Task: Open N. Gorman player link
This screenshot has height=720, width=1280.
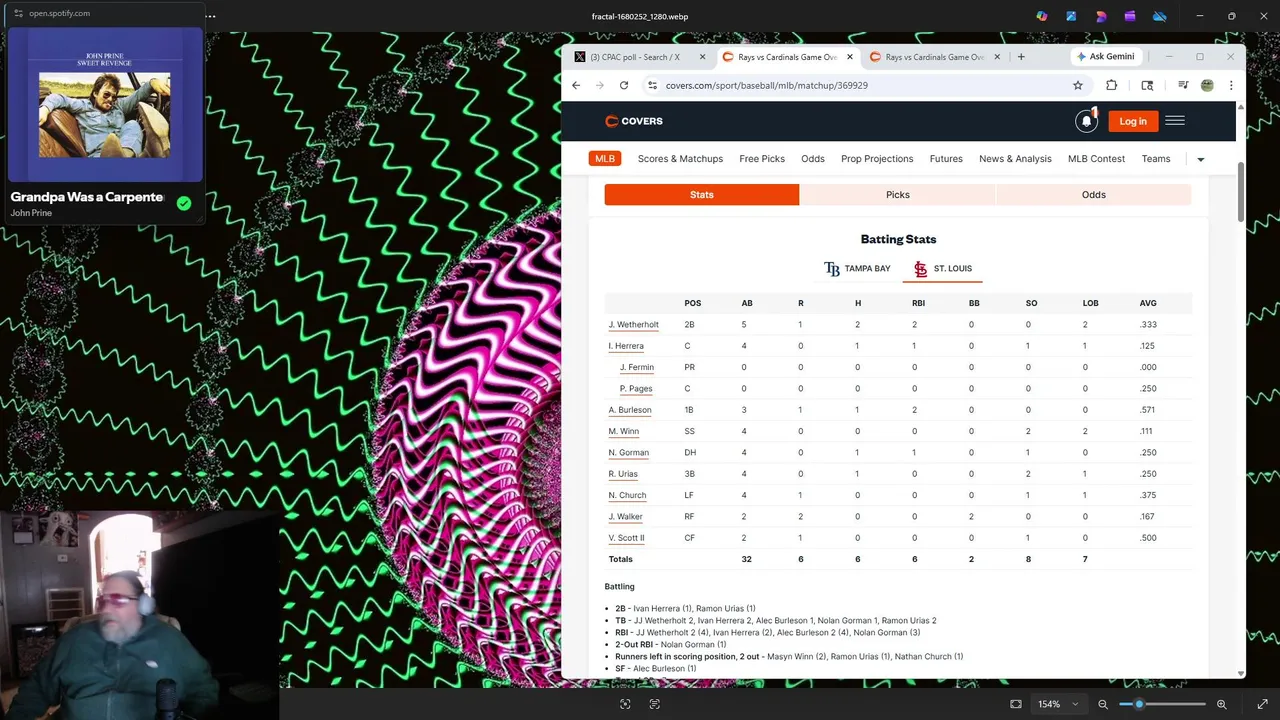Action: tap(628, 453)
